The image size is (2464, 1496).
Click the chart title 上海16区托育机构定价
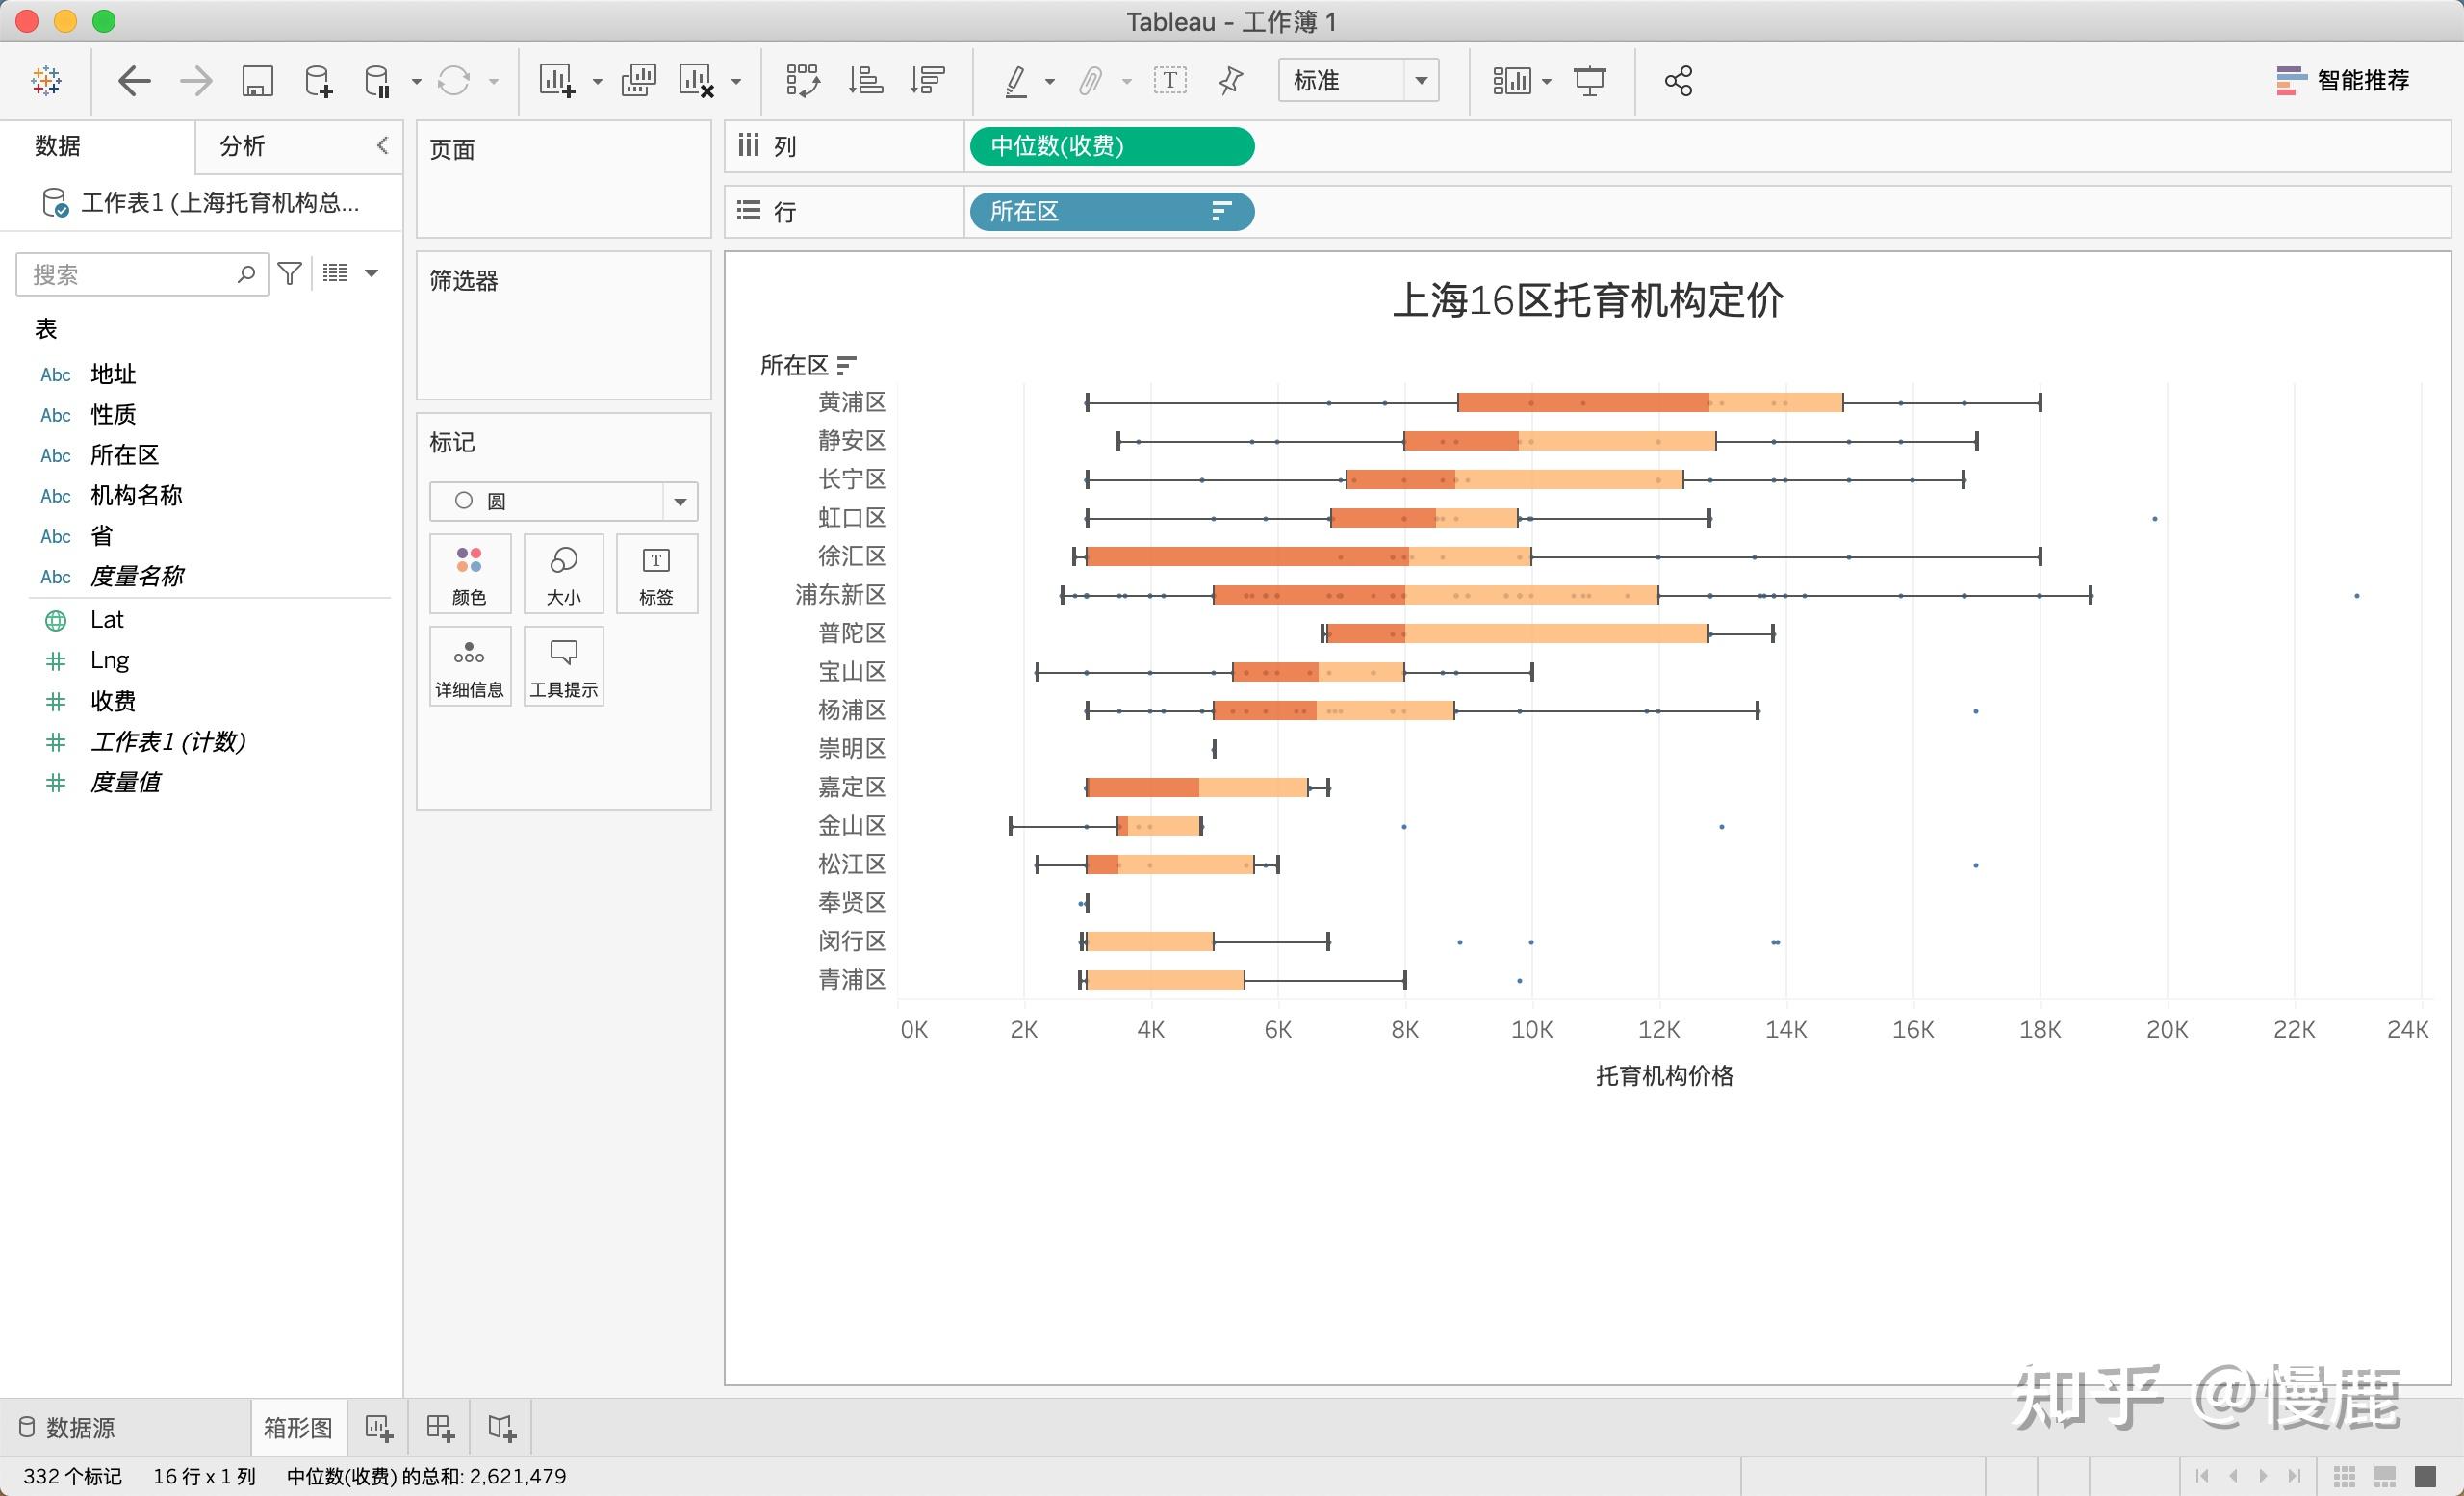pyautogui.click(x=1588, y=300)
